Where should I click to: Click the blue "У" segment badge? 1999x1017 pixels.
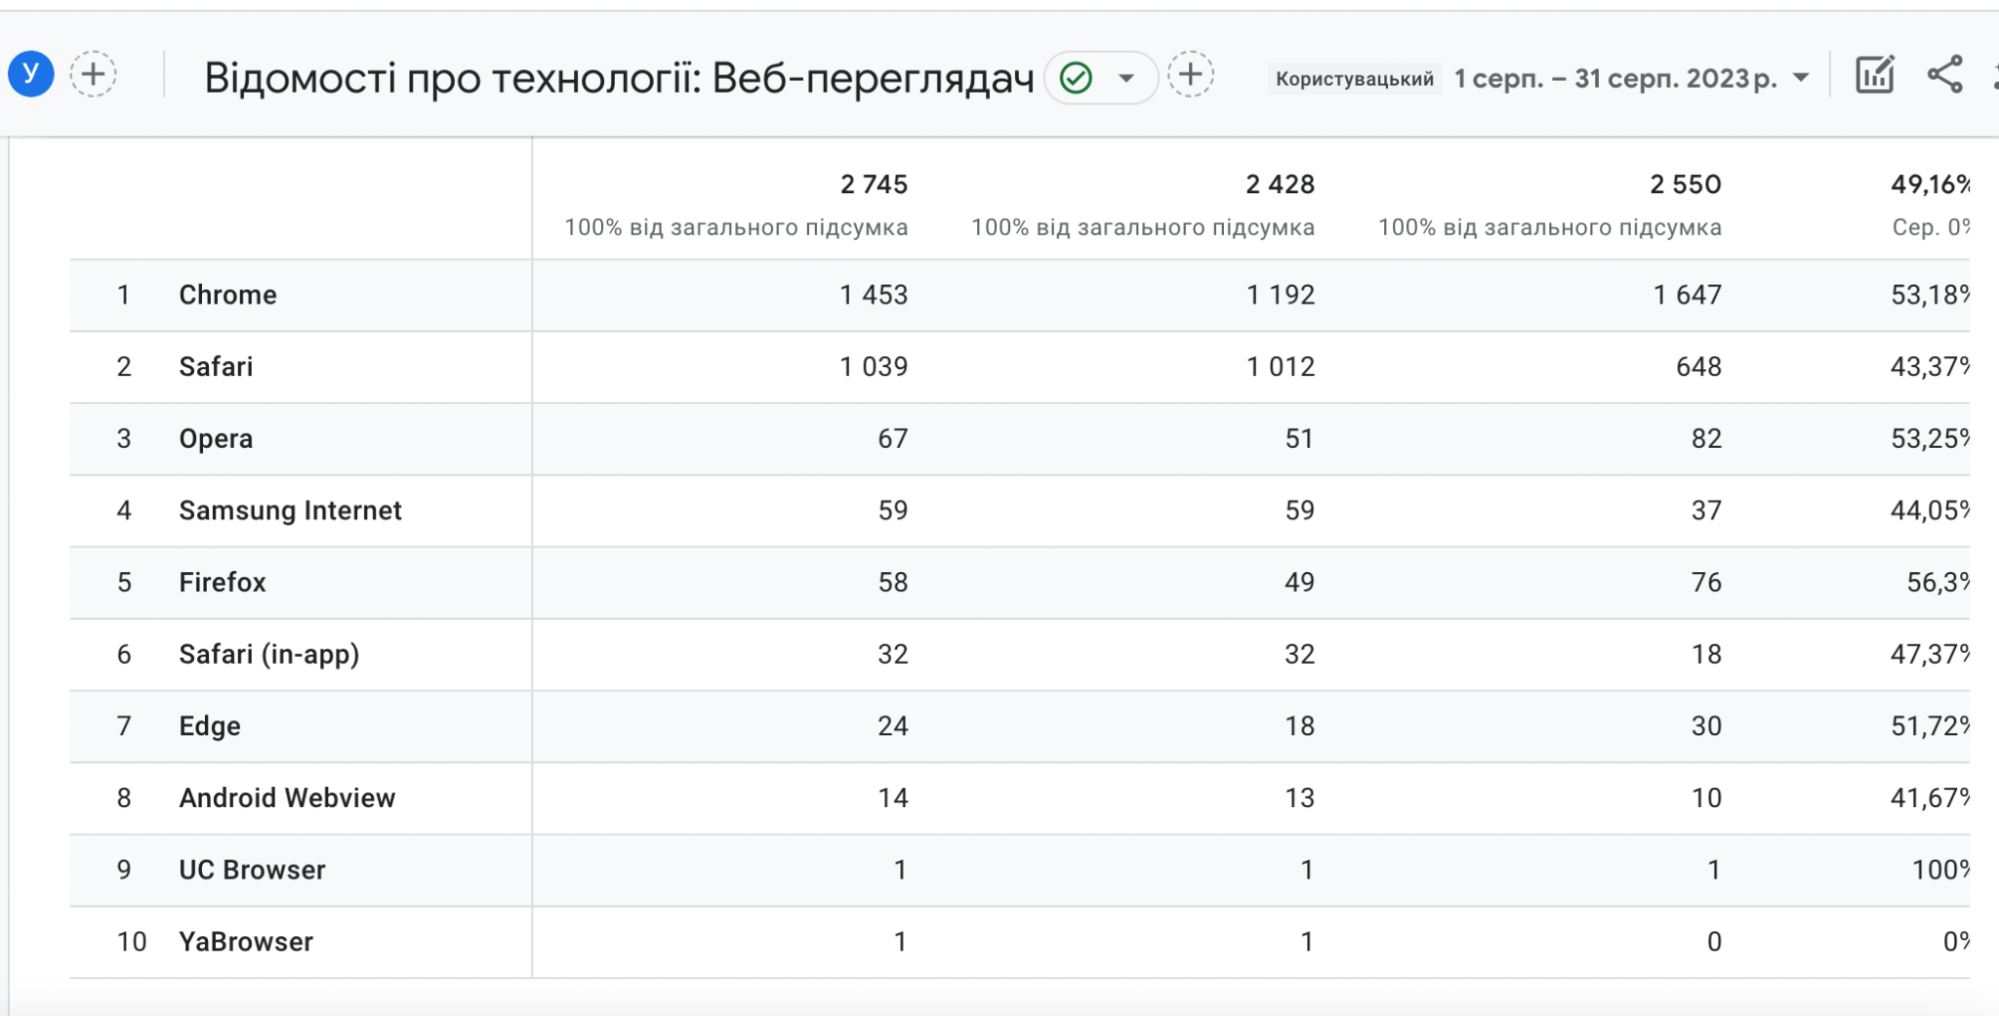coord(31,74)
